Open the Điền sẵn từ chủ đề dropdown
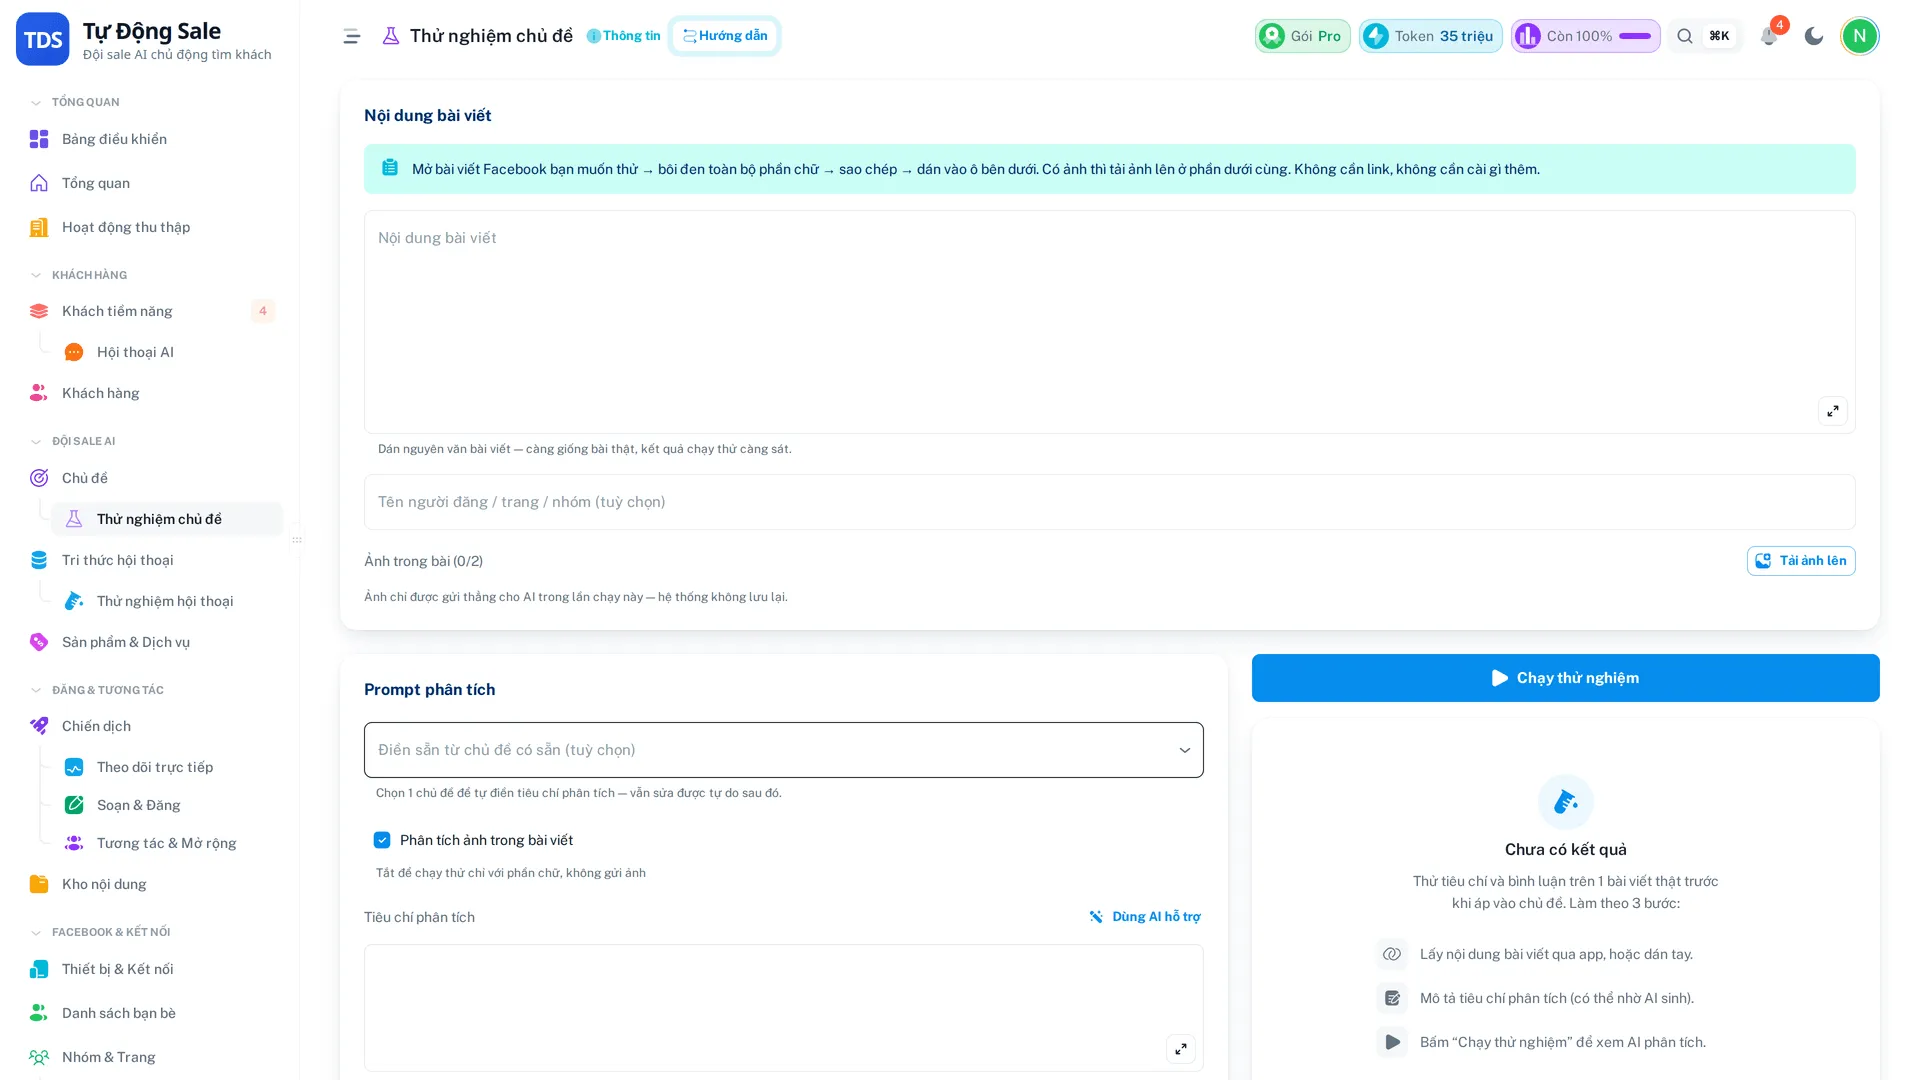Image resolution: width=1920 pixels, height=1080 pixels. [784, 750]
